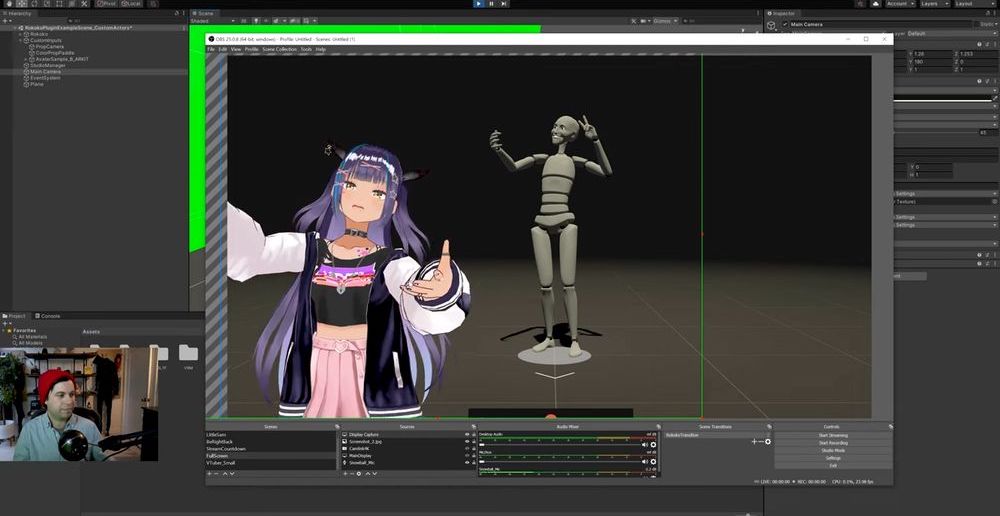Lock the Snowball_Mic source

coord(474,463)
